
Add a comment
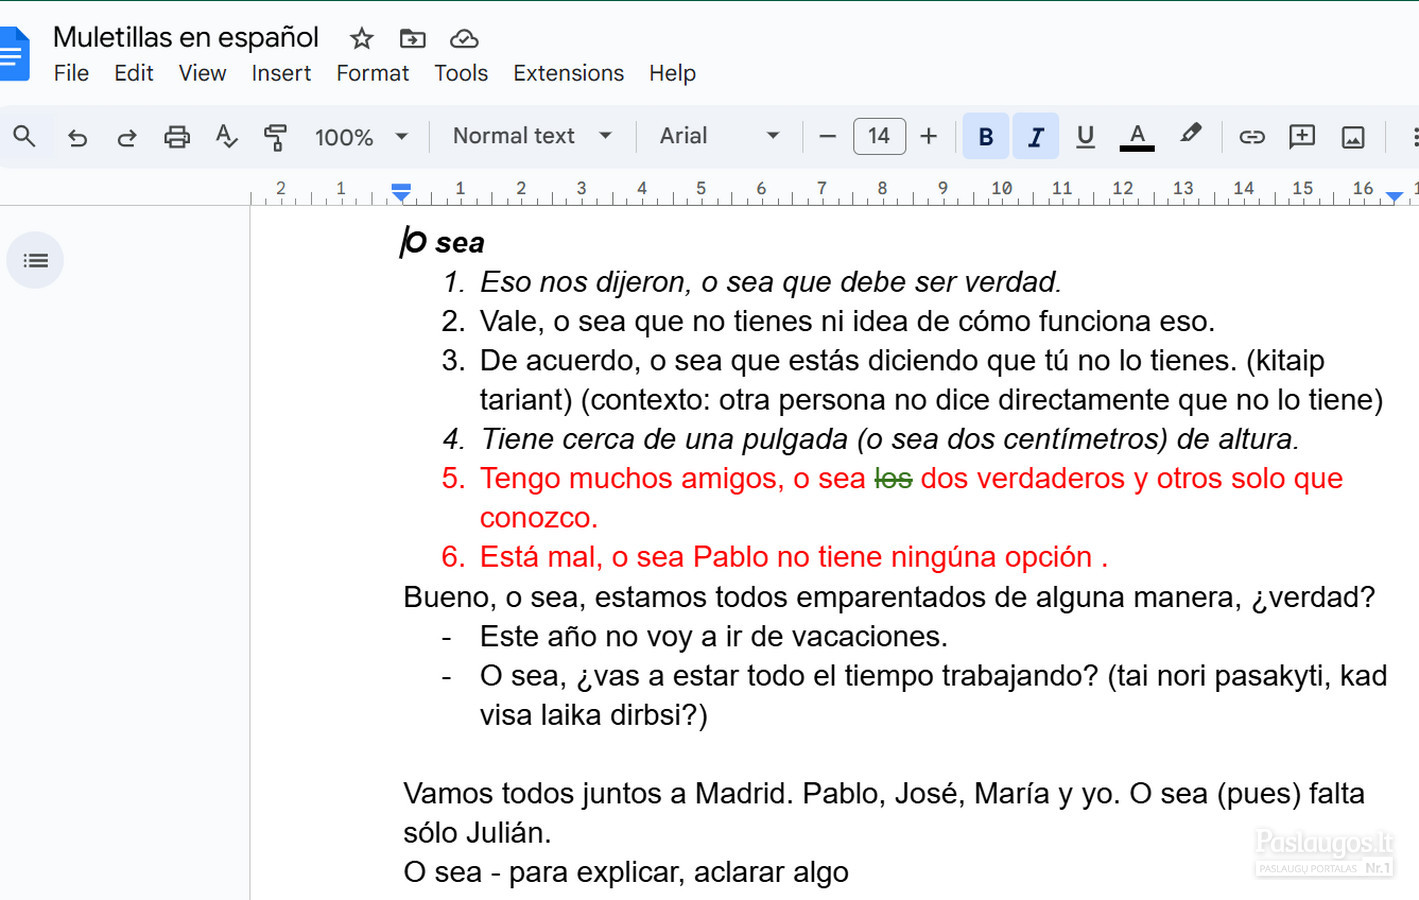[1302, 137]
